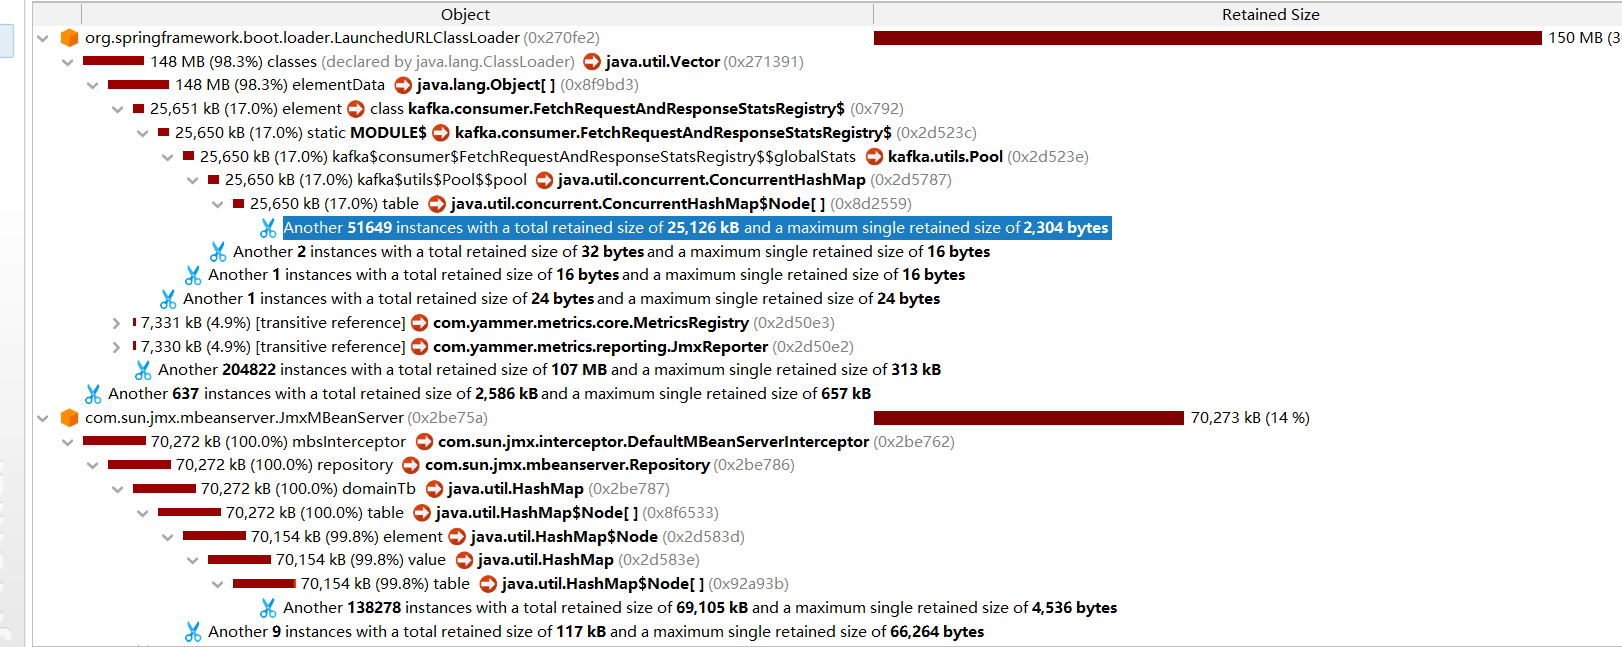Viewport: 1622px width, 647px height.
Task: Click reference icon before ConcurrentHashMap$Node[ ]
Action: 437,204
